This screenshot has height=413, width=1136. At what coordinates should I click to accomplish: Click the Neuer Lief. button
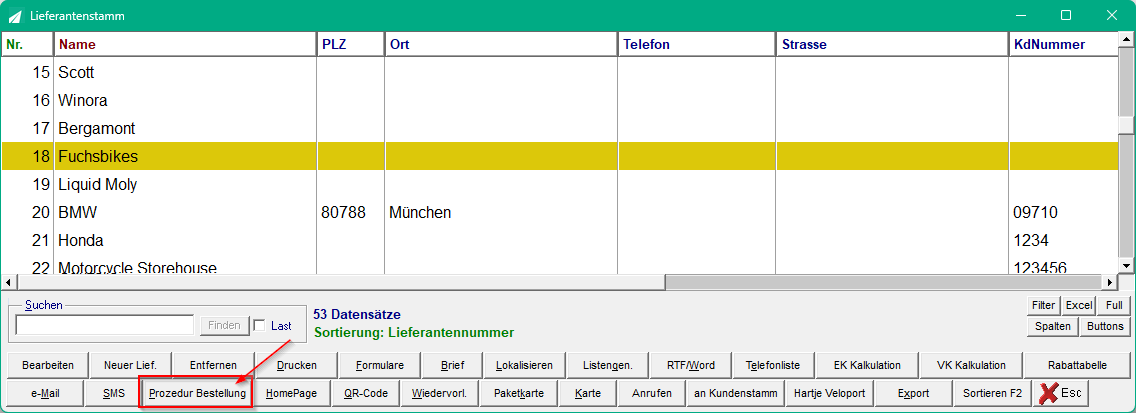[x=130, y=365]
